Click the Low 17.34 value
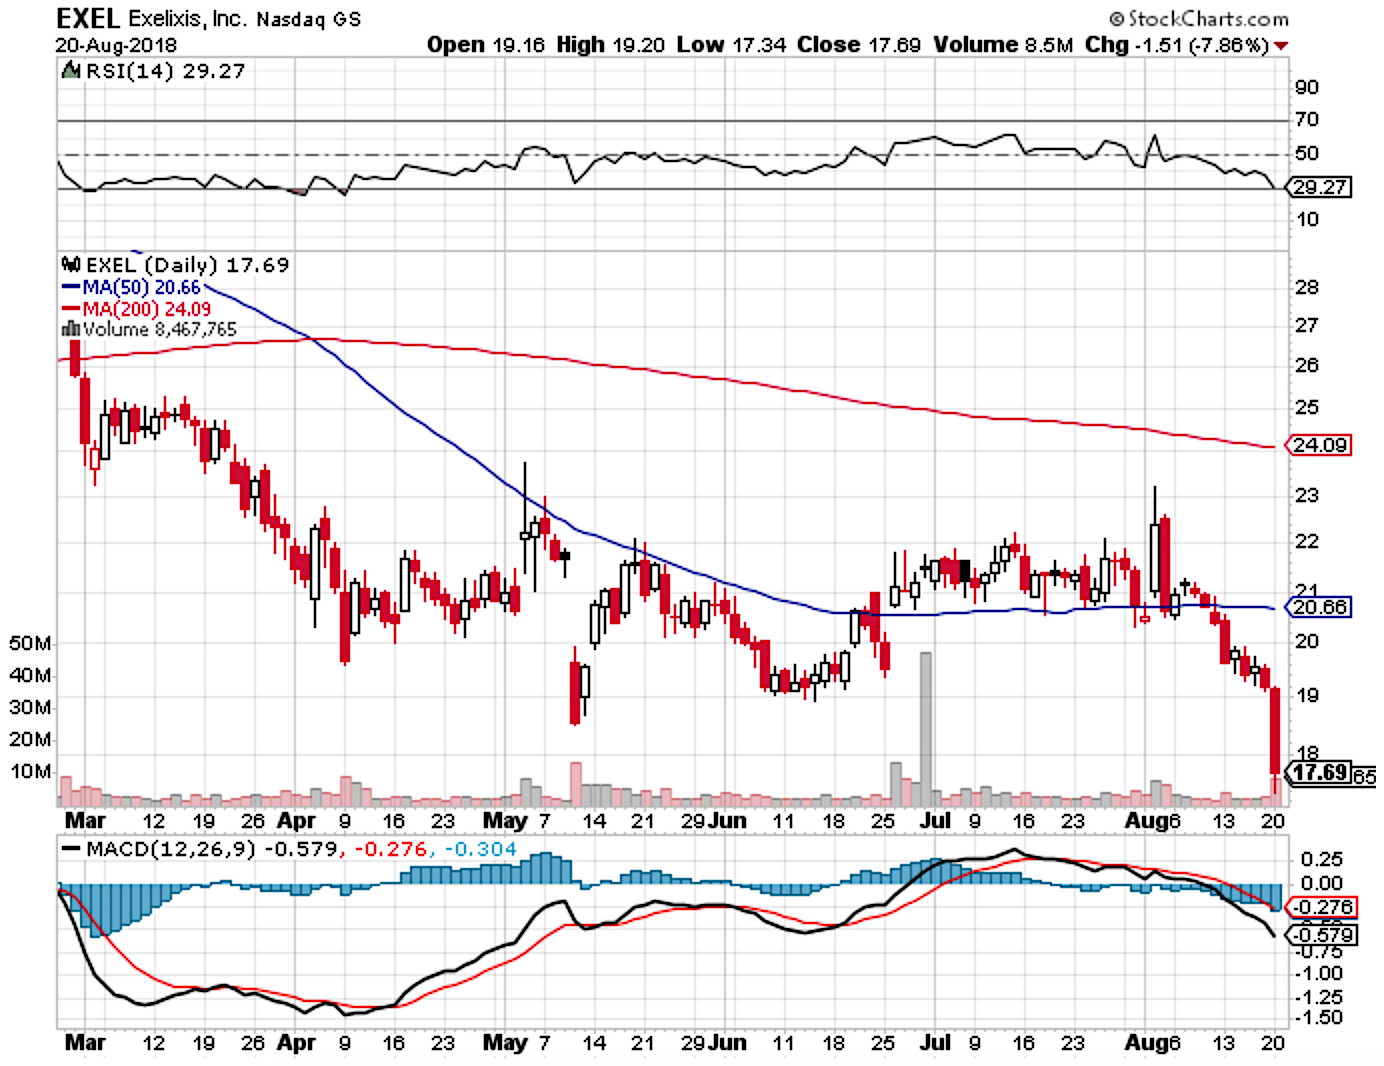The height and width of the screenshot is (1066, 1384). [731, 45]
